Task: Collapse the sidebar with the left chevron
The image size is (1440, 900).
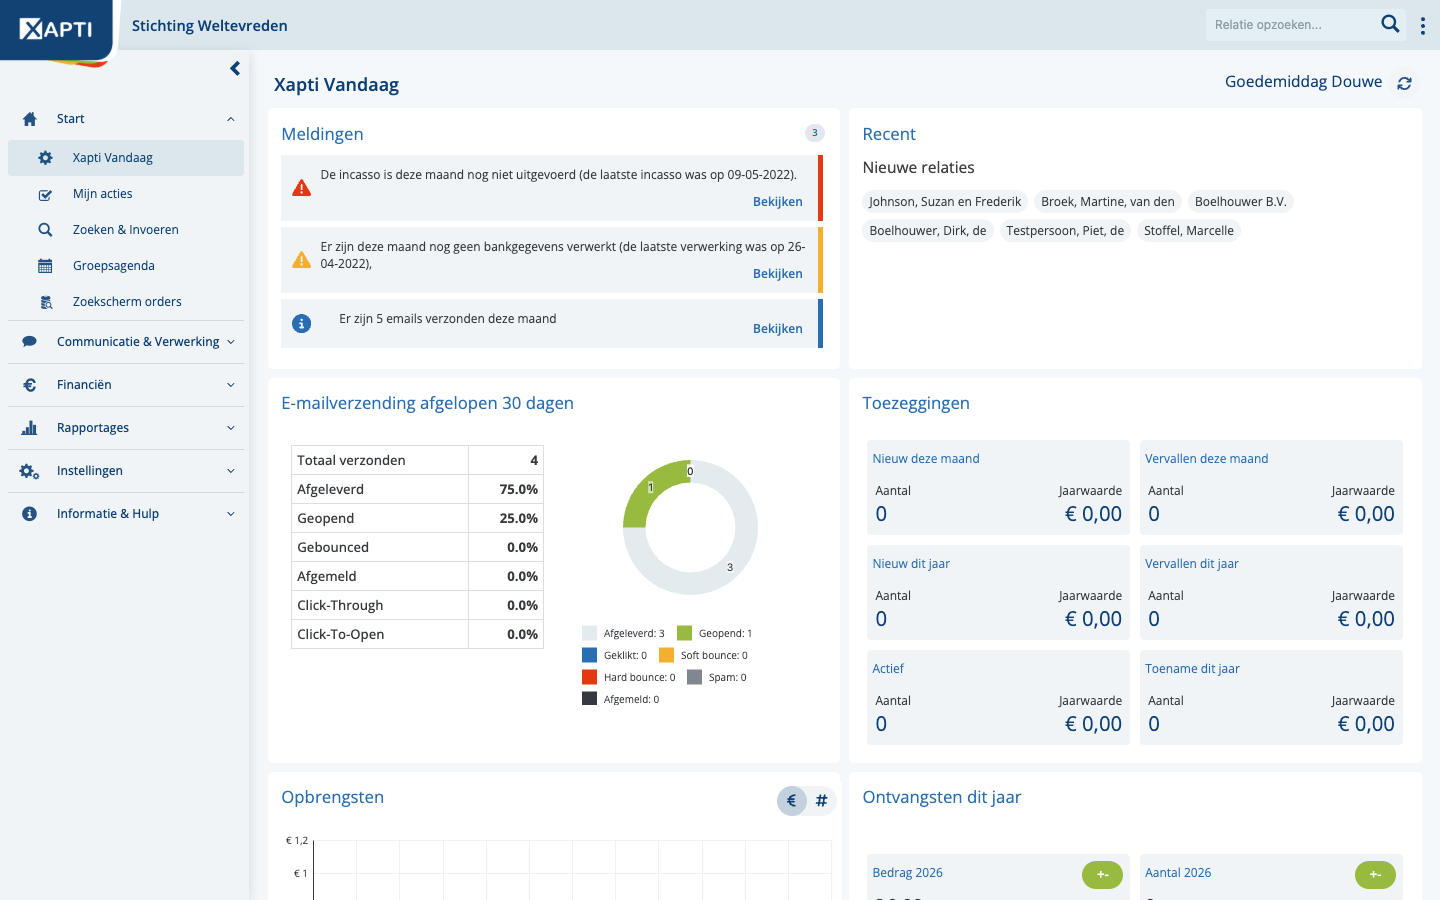Action: (235, 68)
